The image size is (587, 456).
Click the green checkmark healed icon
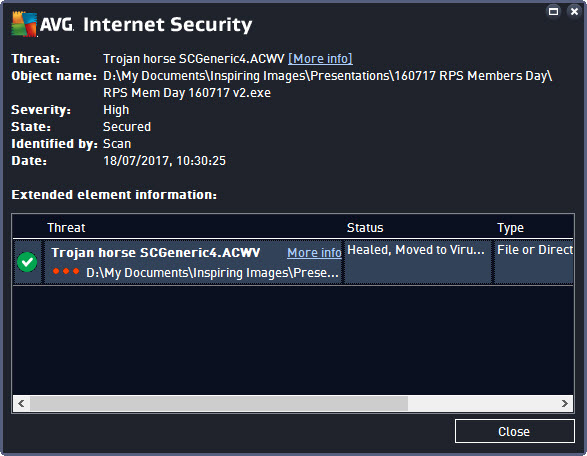coord(27,262)
